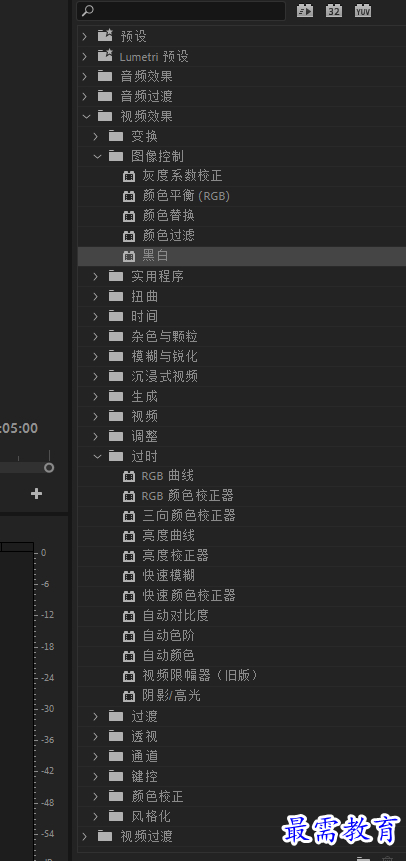Open the 生成 folder icon

116,396
